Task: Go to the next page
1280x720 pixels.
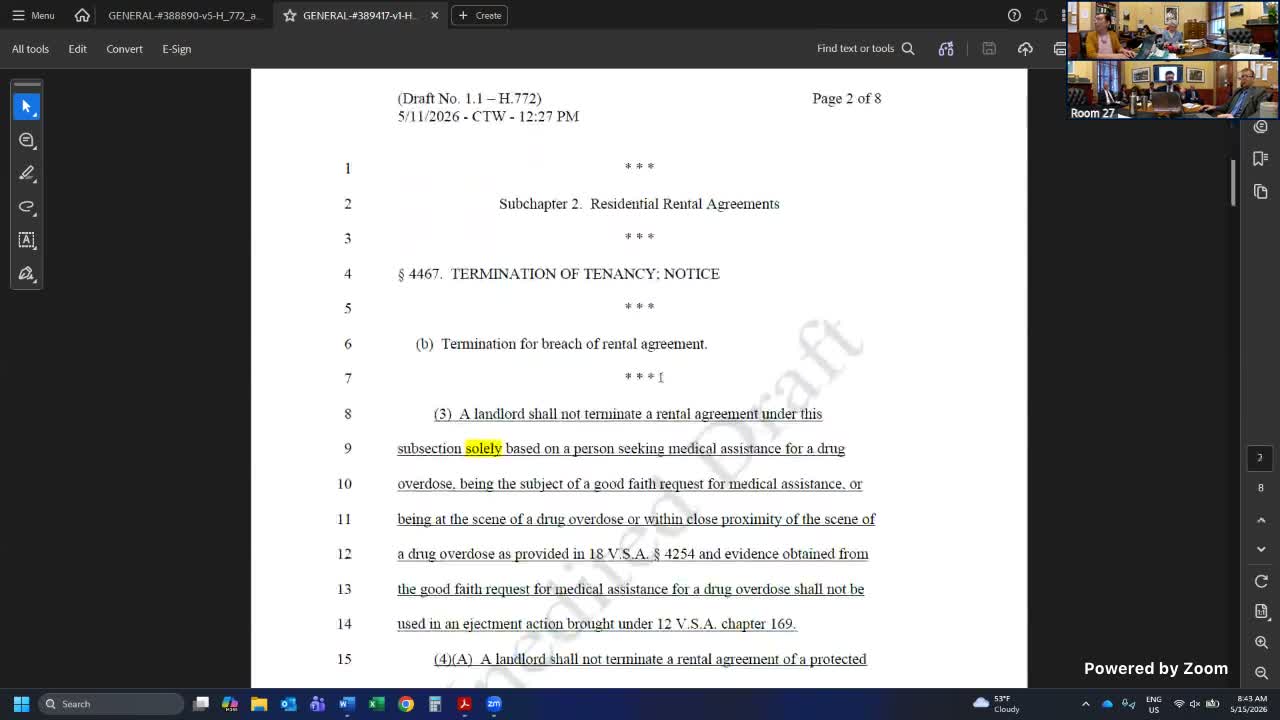Action: pos(1260,549)
